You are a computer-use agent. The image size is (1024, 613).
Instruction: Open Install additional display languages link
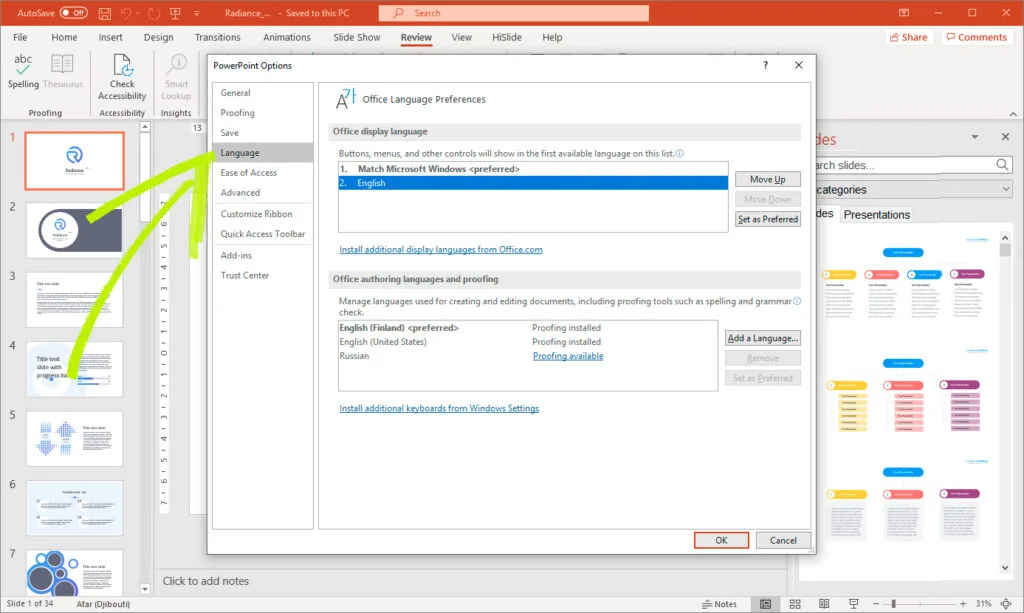pyautogui.click(x=441, y=249)
